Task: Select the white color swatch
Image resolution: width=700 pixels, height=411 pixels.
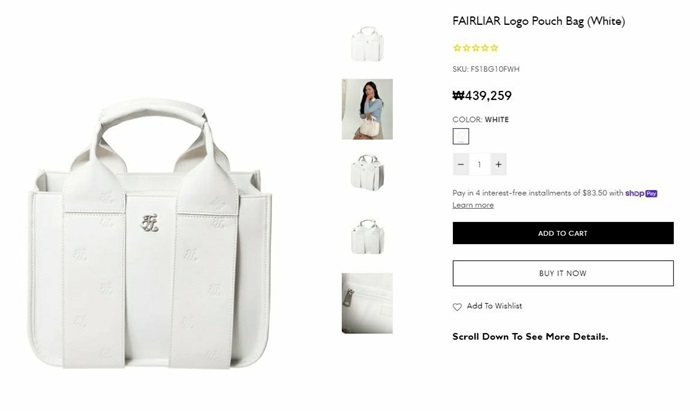Action: pyautogui.click(x=461, y=136)
